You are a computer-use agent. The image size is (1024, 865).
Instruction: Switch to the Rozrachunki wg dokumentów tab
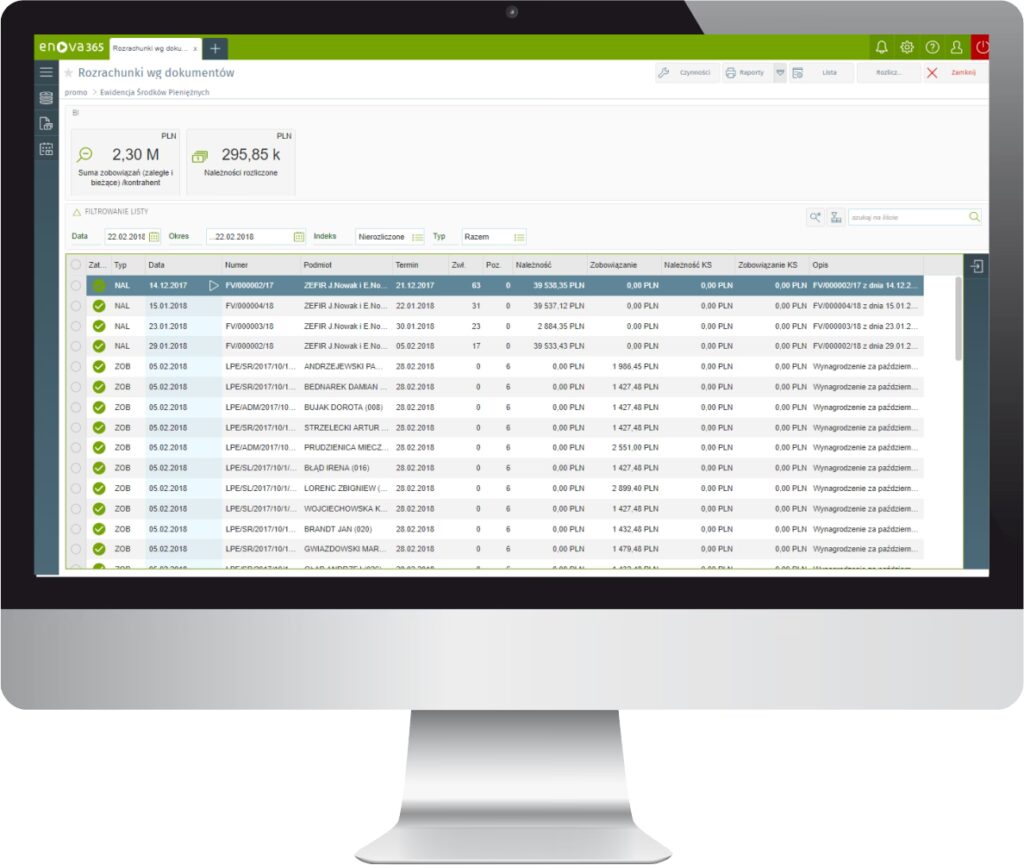pyautogui.click(x=152, y=47)
